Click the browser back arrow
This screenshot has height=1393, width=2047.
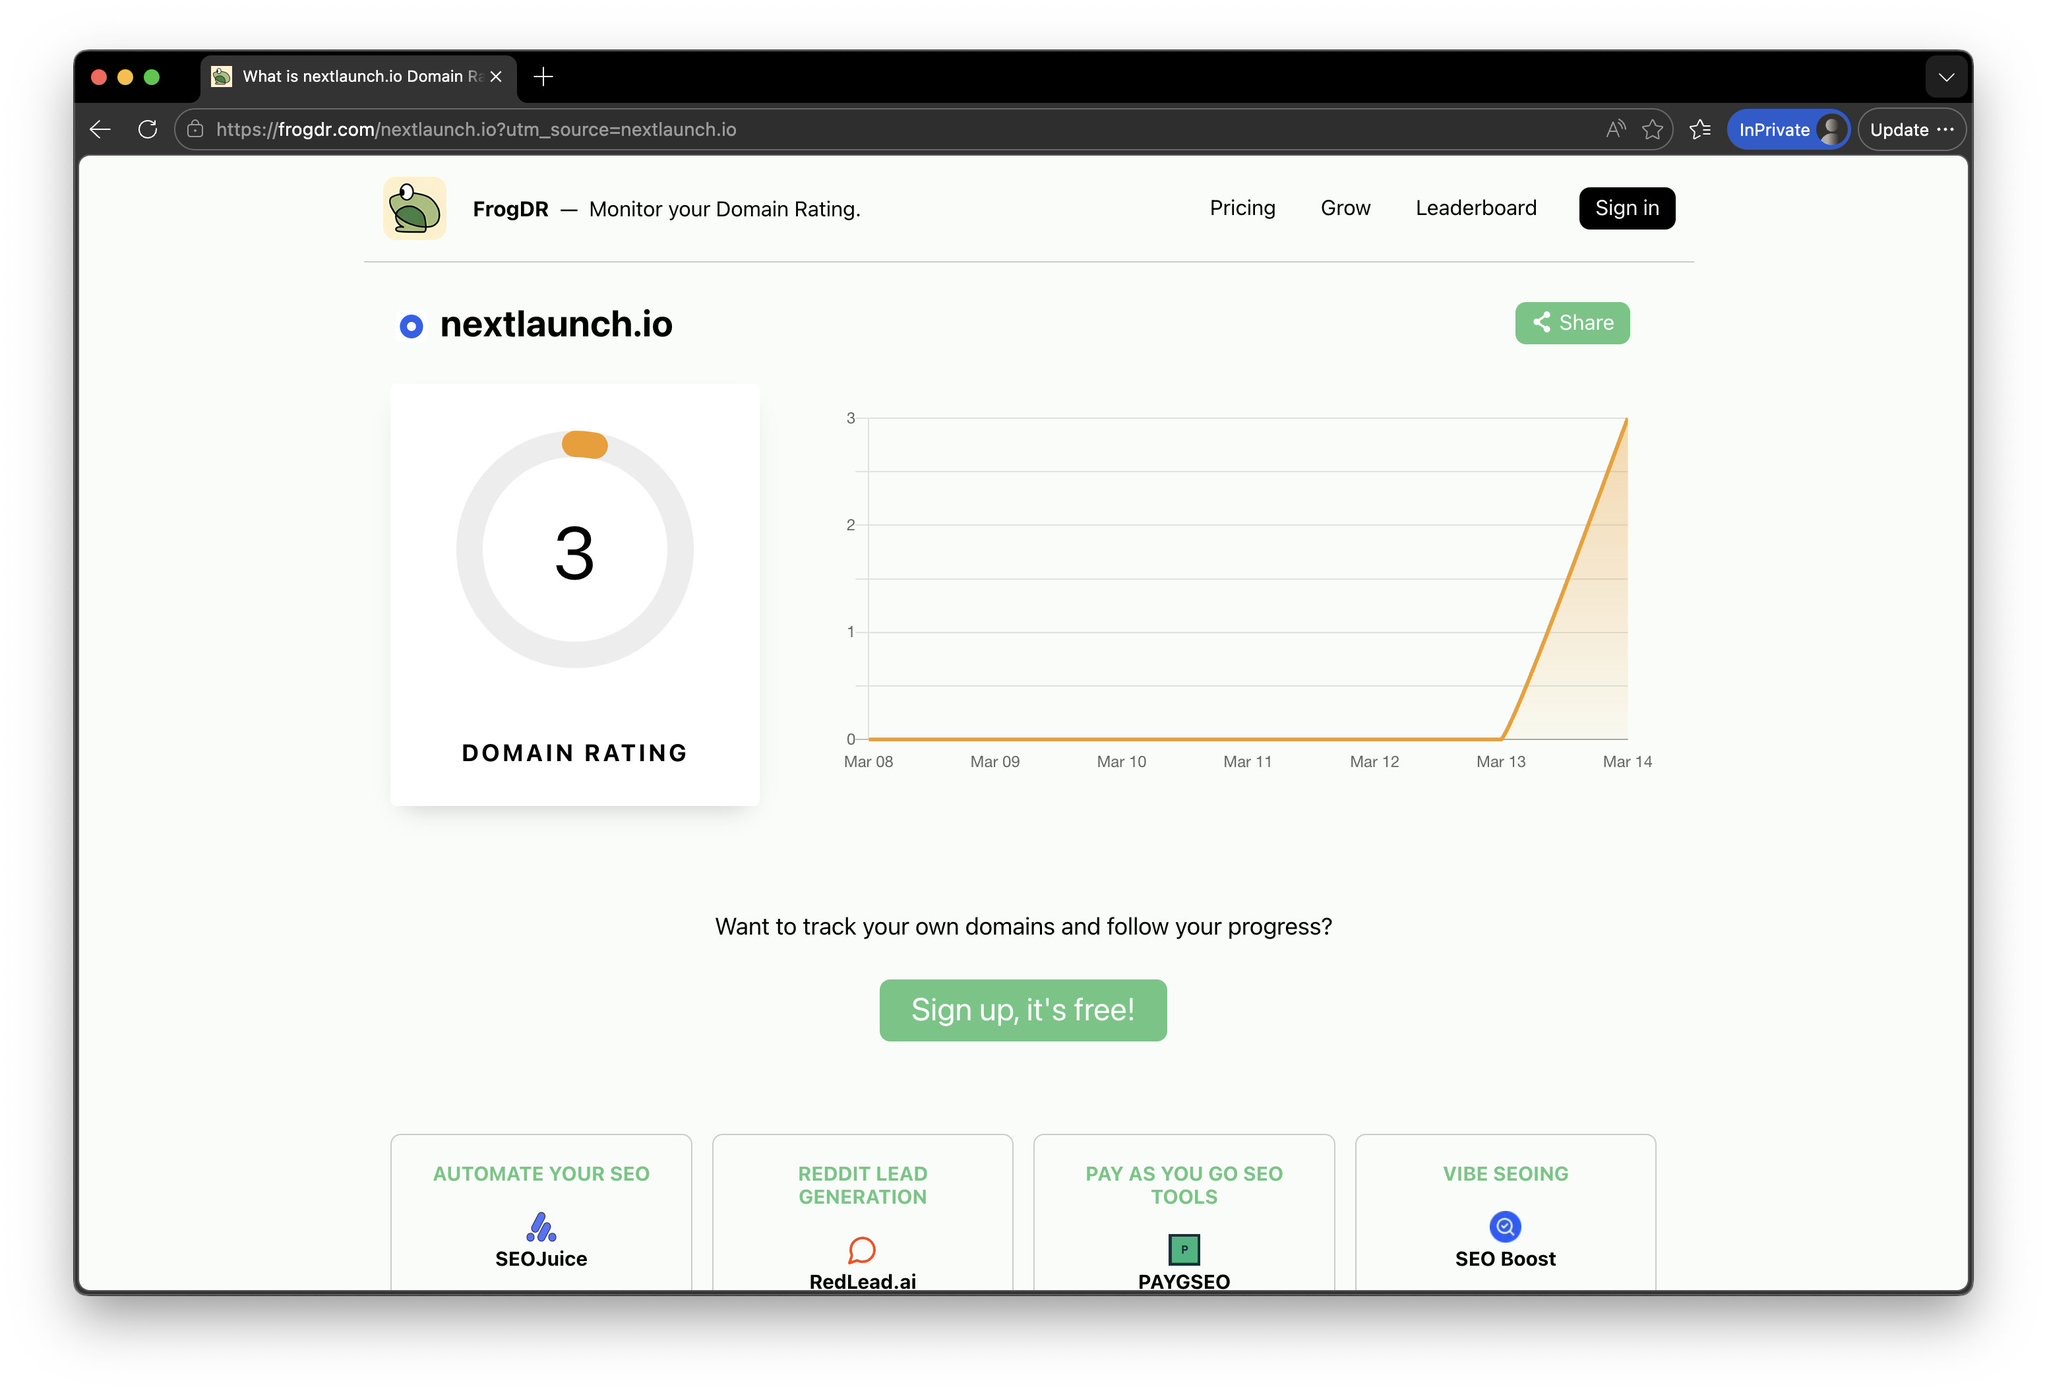click(100, 129)
